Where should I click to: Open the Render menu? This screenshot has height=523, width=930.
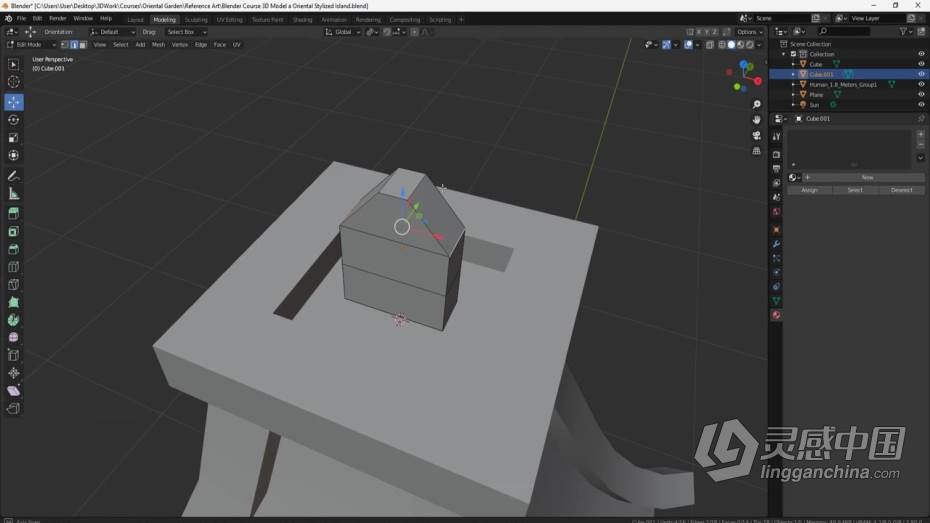click(x=58, y=19)
